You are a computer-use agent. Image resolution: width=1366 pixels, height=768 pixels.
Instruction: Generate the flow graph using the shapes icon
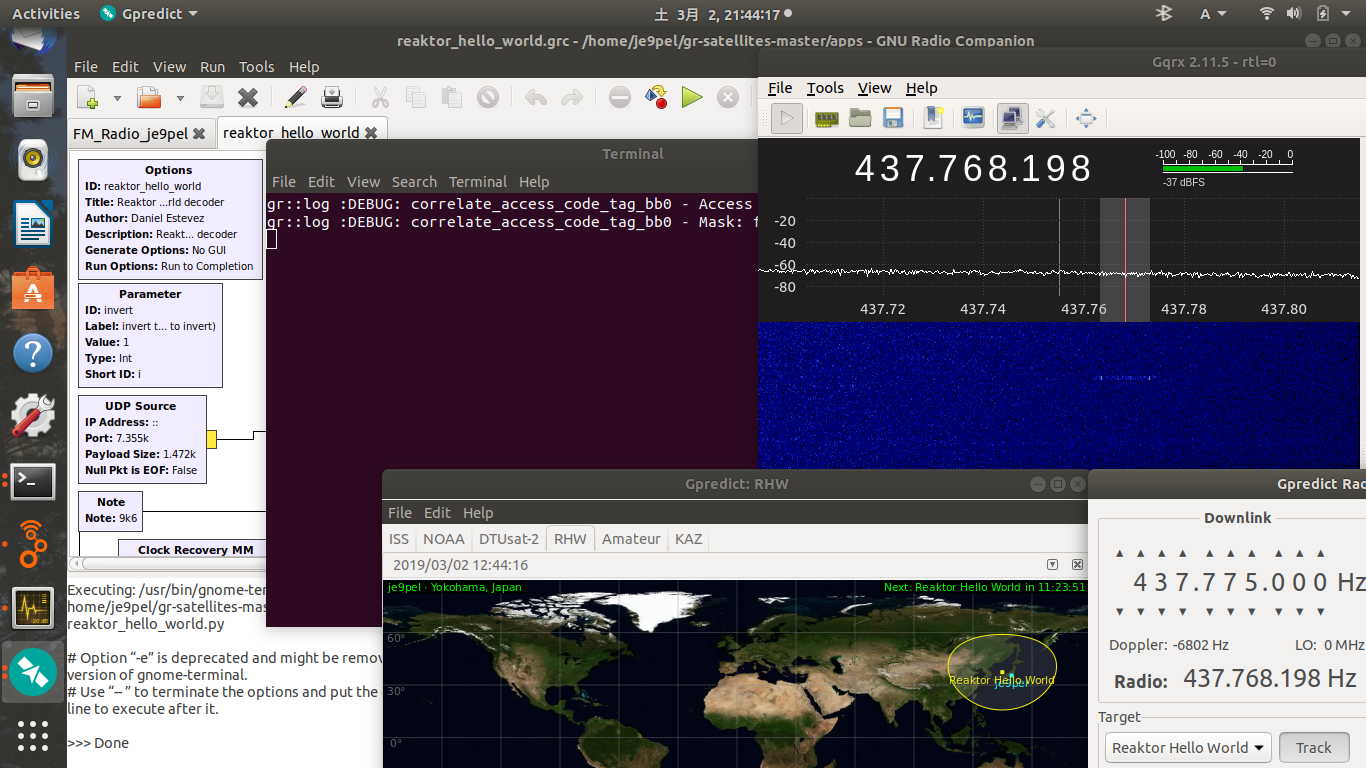point(656,97)
